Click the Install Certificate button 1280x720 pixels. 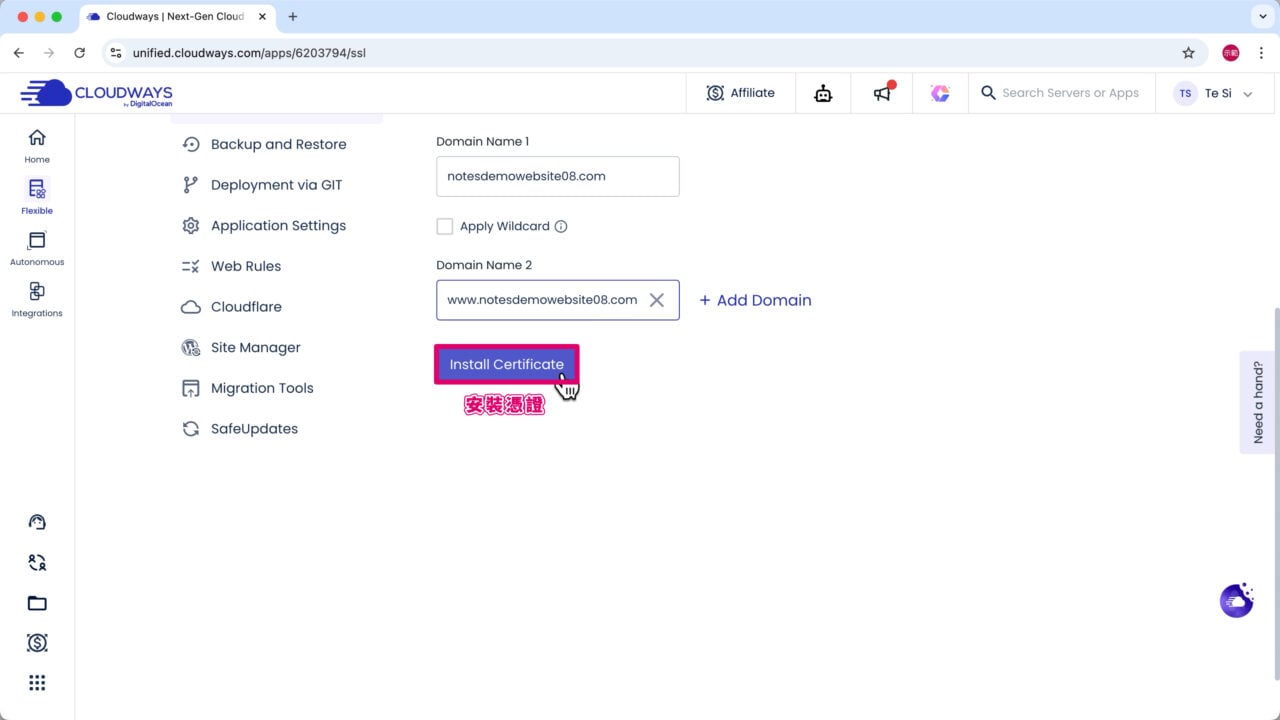506,364
